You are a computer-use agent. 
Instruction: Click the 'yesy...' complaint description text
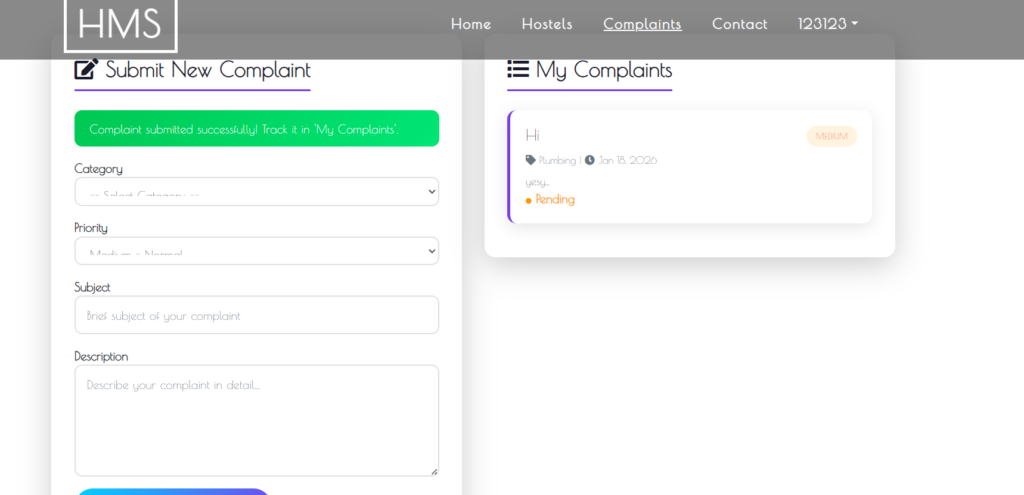point(537,182)
